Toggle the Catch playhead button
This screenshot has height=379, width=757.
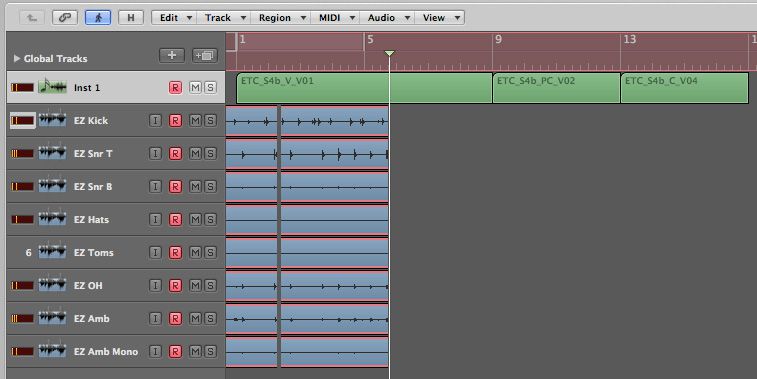(x=98, y=18)
